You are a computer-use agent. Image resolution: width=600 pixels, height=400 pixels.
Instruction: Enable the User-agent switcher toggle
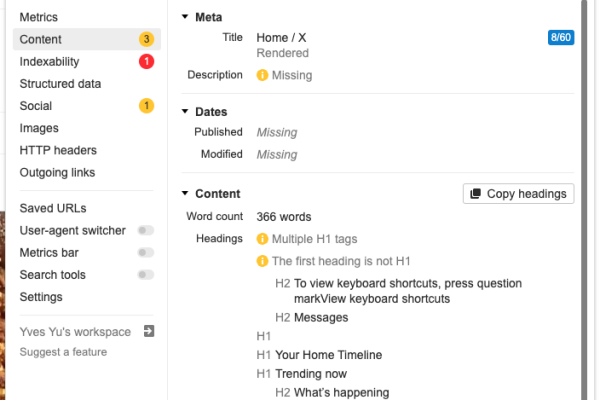(146, 230)
